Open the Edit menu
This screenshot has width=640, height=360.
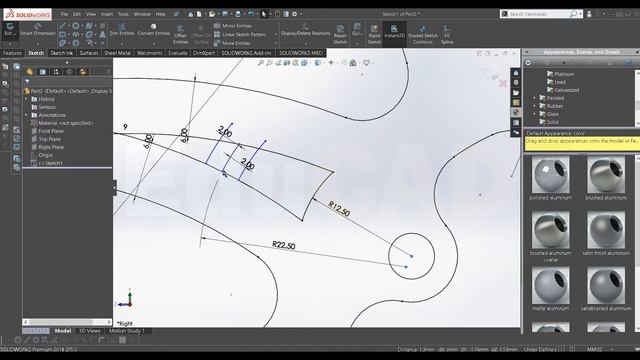pyautogui.click(x=77, y=14)
